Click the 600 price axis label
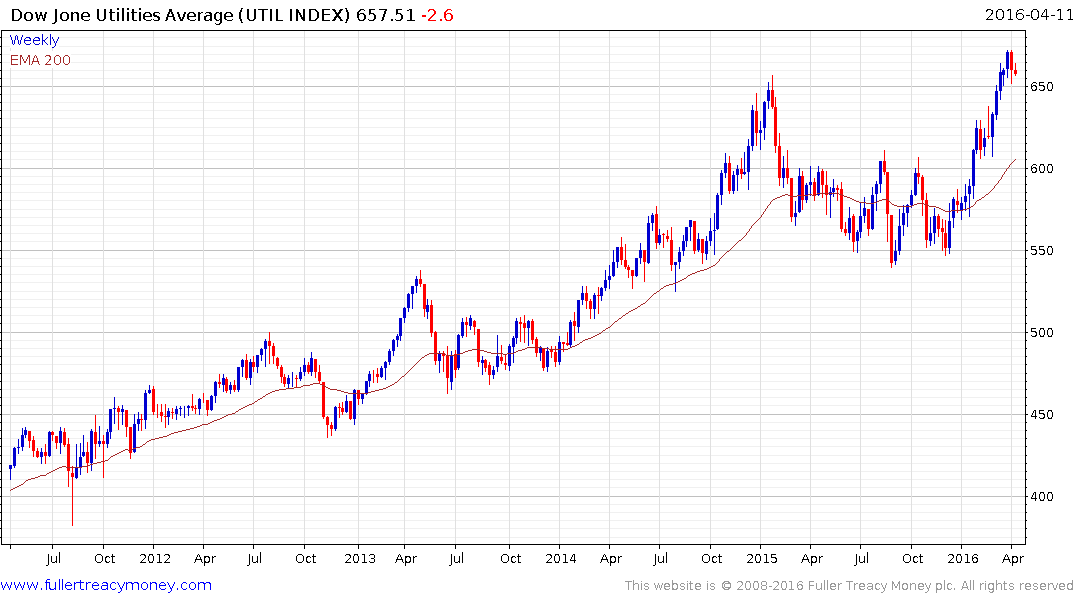This screenshot has width=1075, height=600. (1041, 169)
